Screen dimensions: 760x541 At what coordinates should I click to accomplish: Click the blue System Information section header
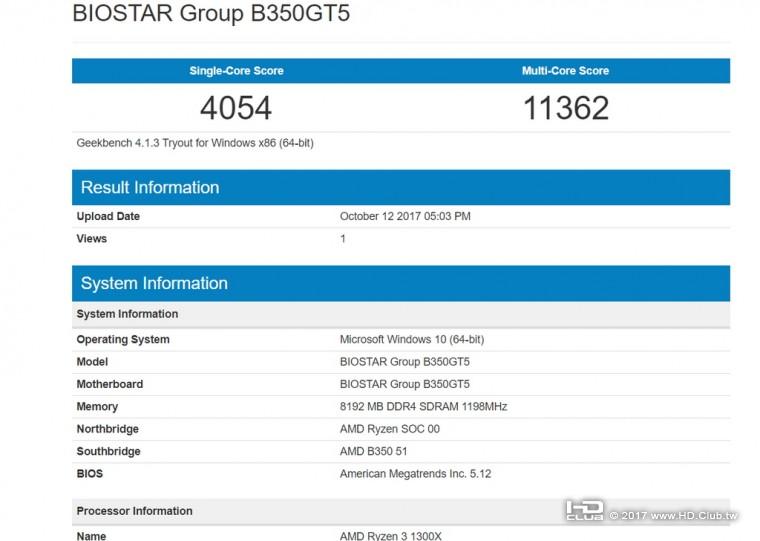154,284
